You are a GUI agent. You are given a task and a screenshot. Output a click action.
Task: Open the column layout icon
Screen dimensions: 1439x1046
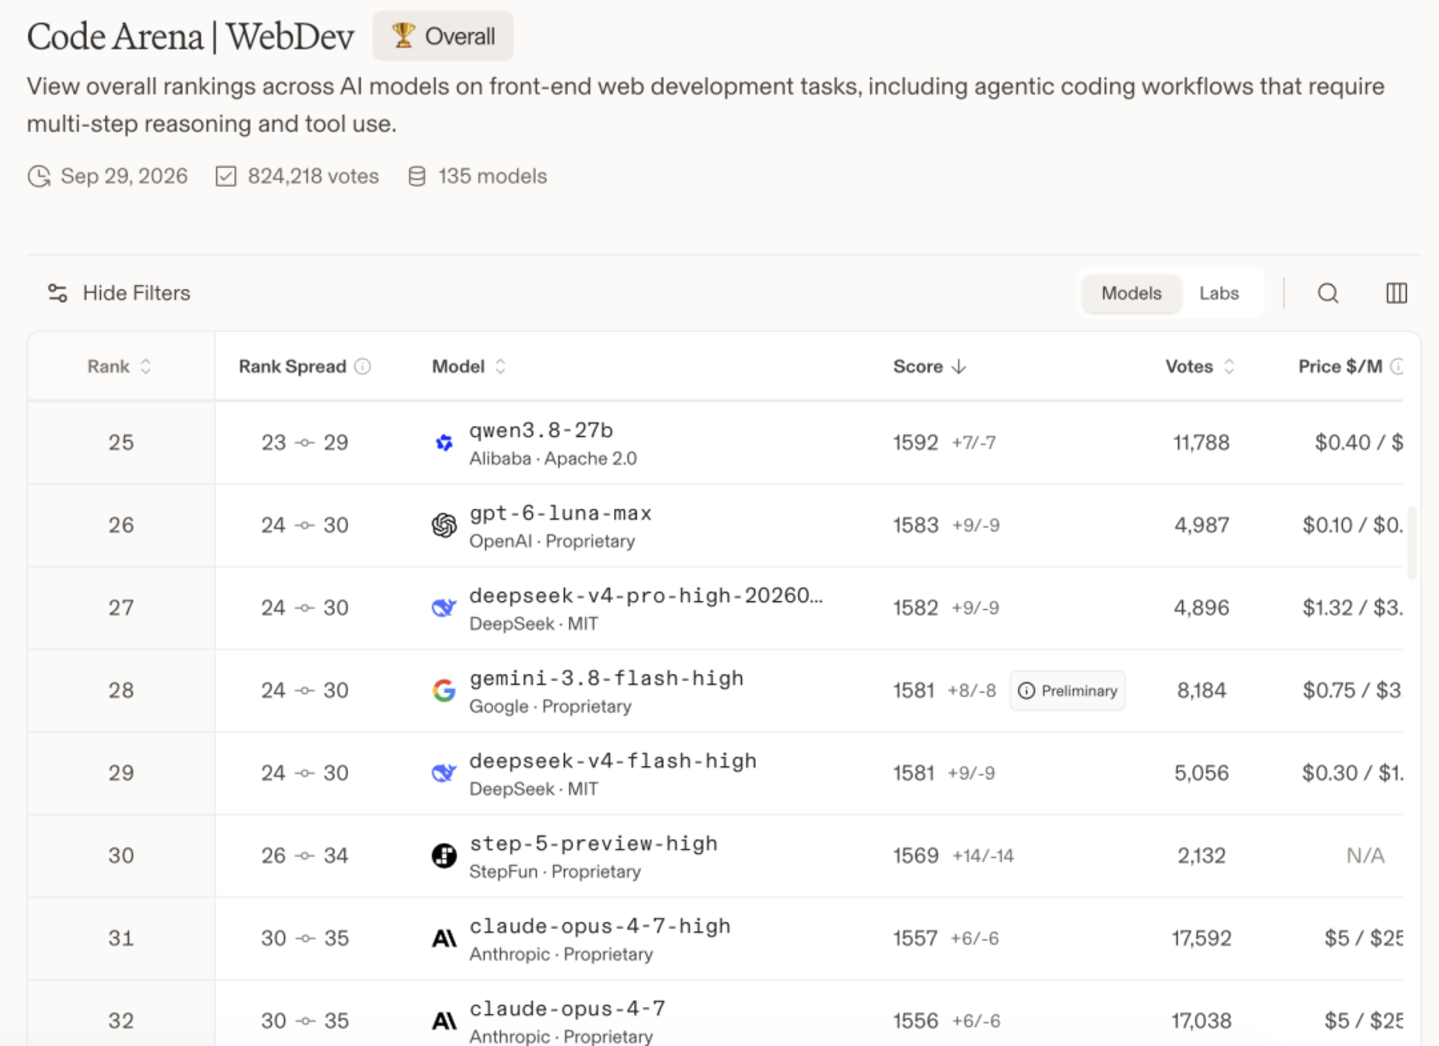coord(1397,293)
